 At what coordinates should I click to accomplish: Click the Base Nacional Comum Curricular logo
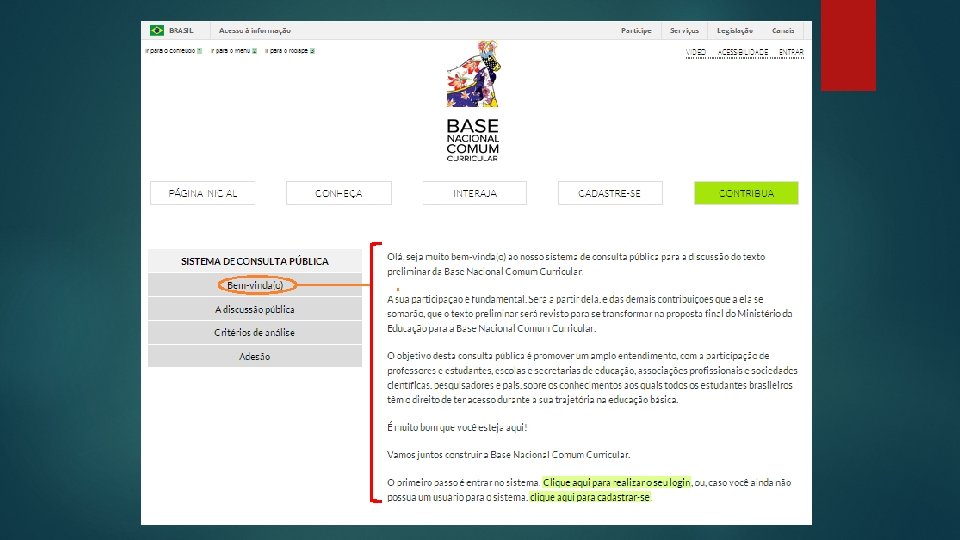472,101
